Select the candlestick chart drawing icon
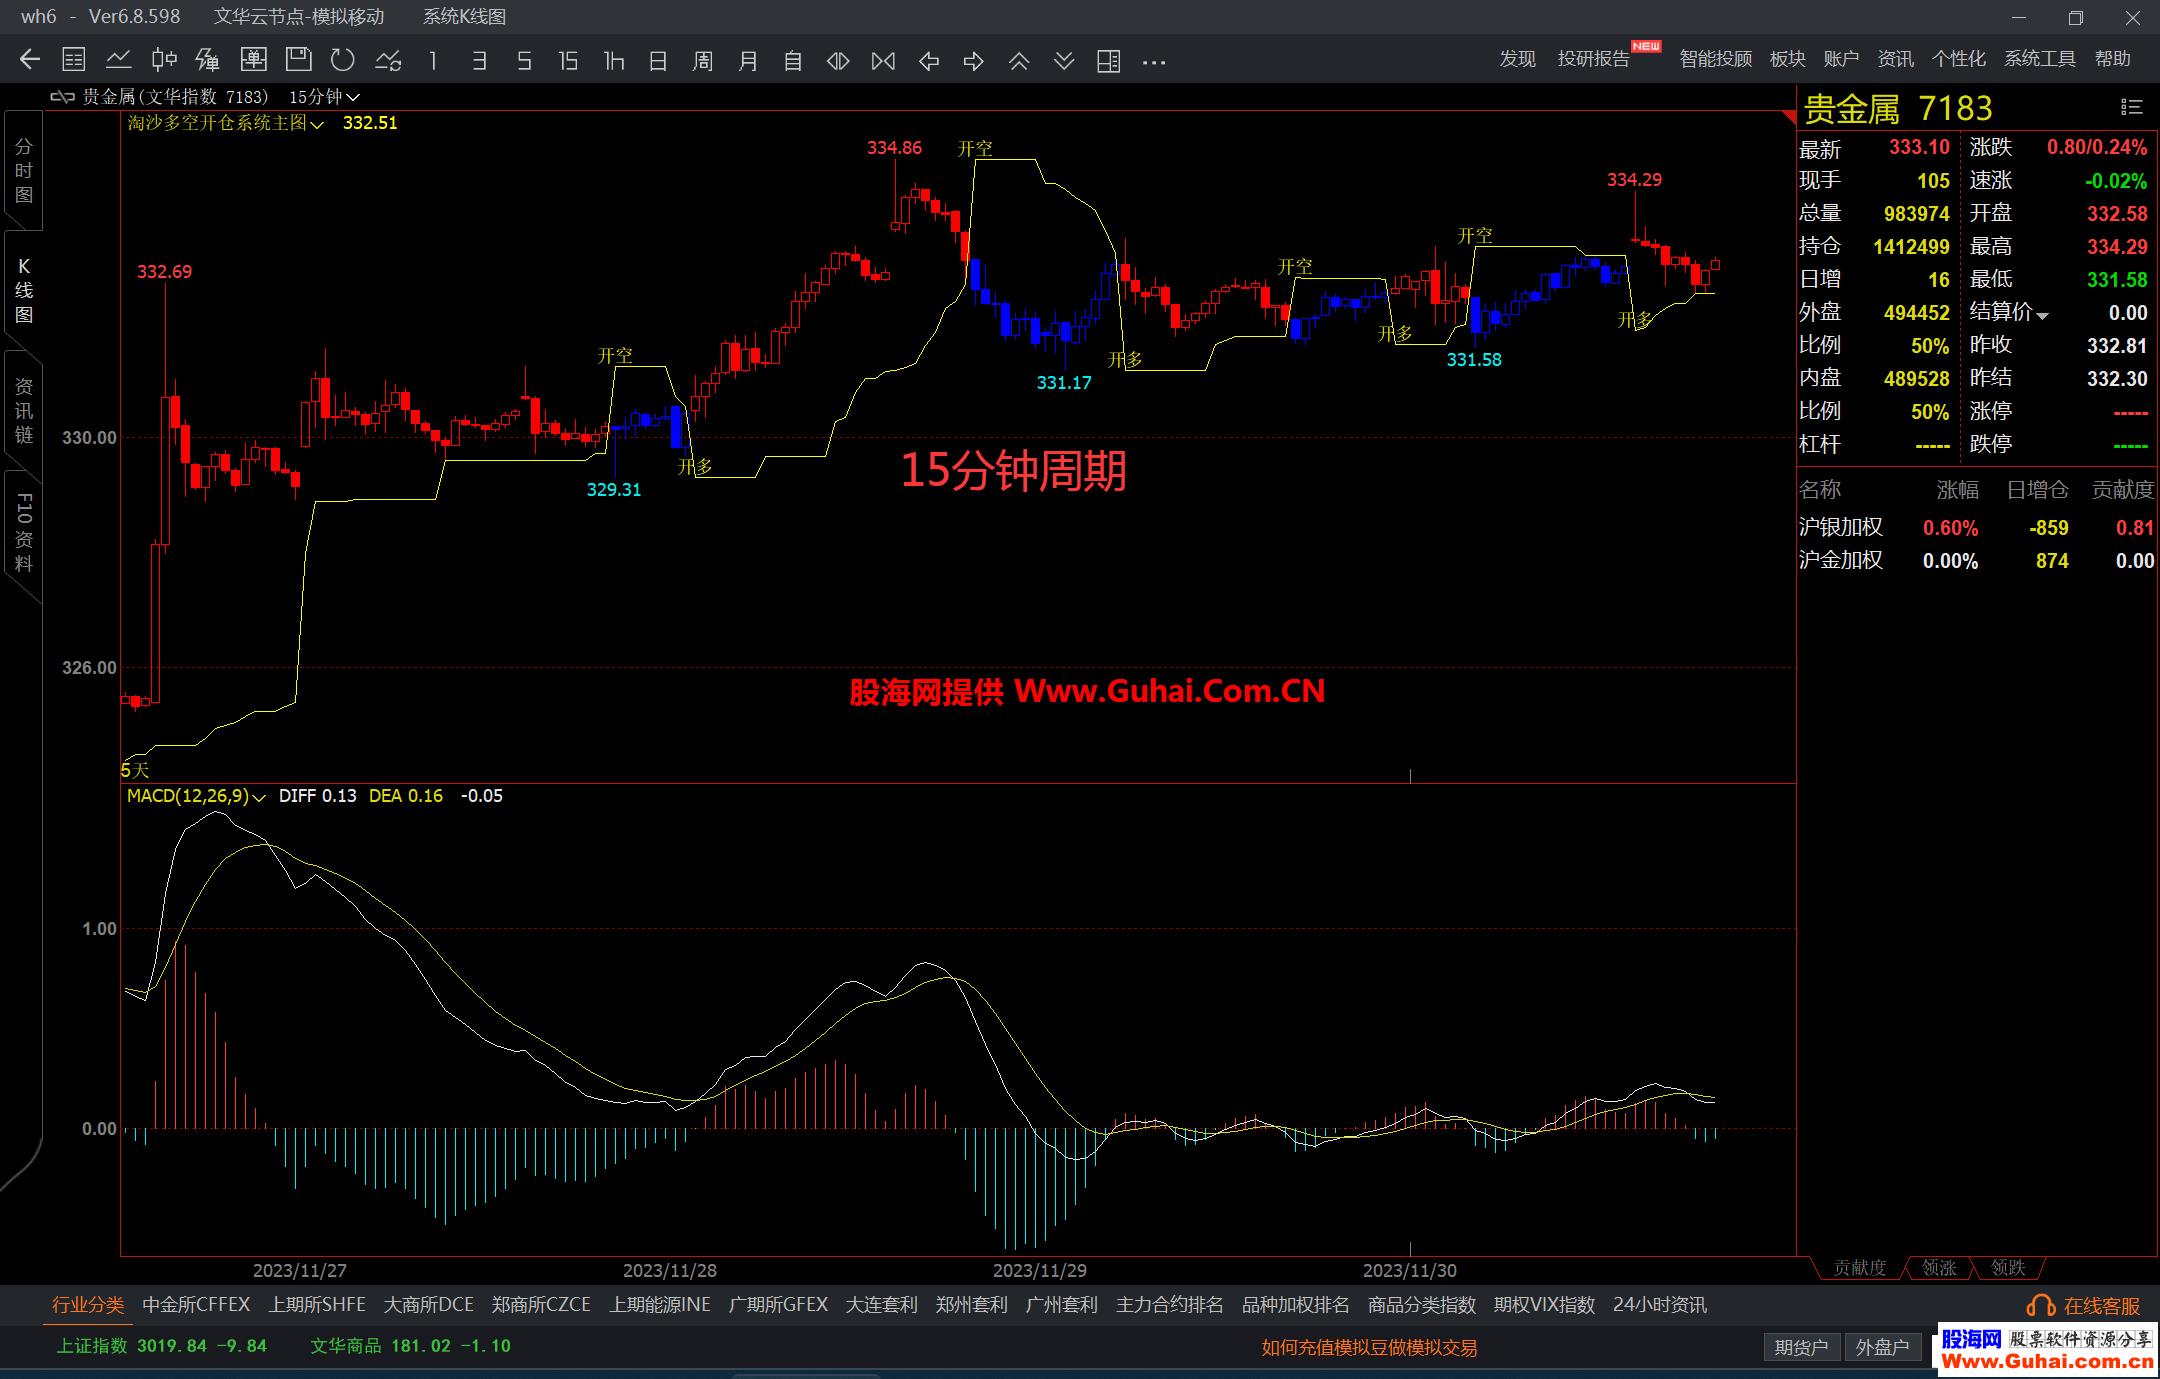The width and height of the screenshot is (2160, 1379). tap(163, 60)
